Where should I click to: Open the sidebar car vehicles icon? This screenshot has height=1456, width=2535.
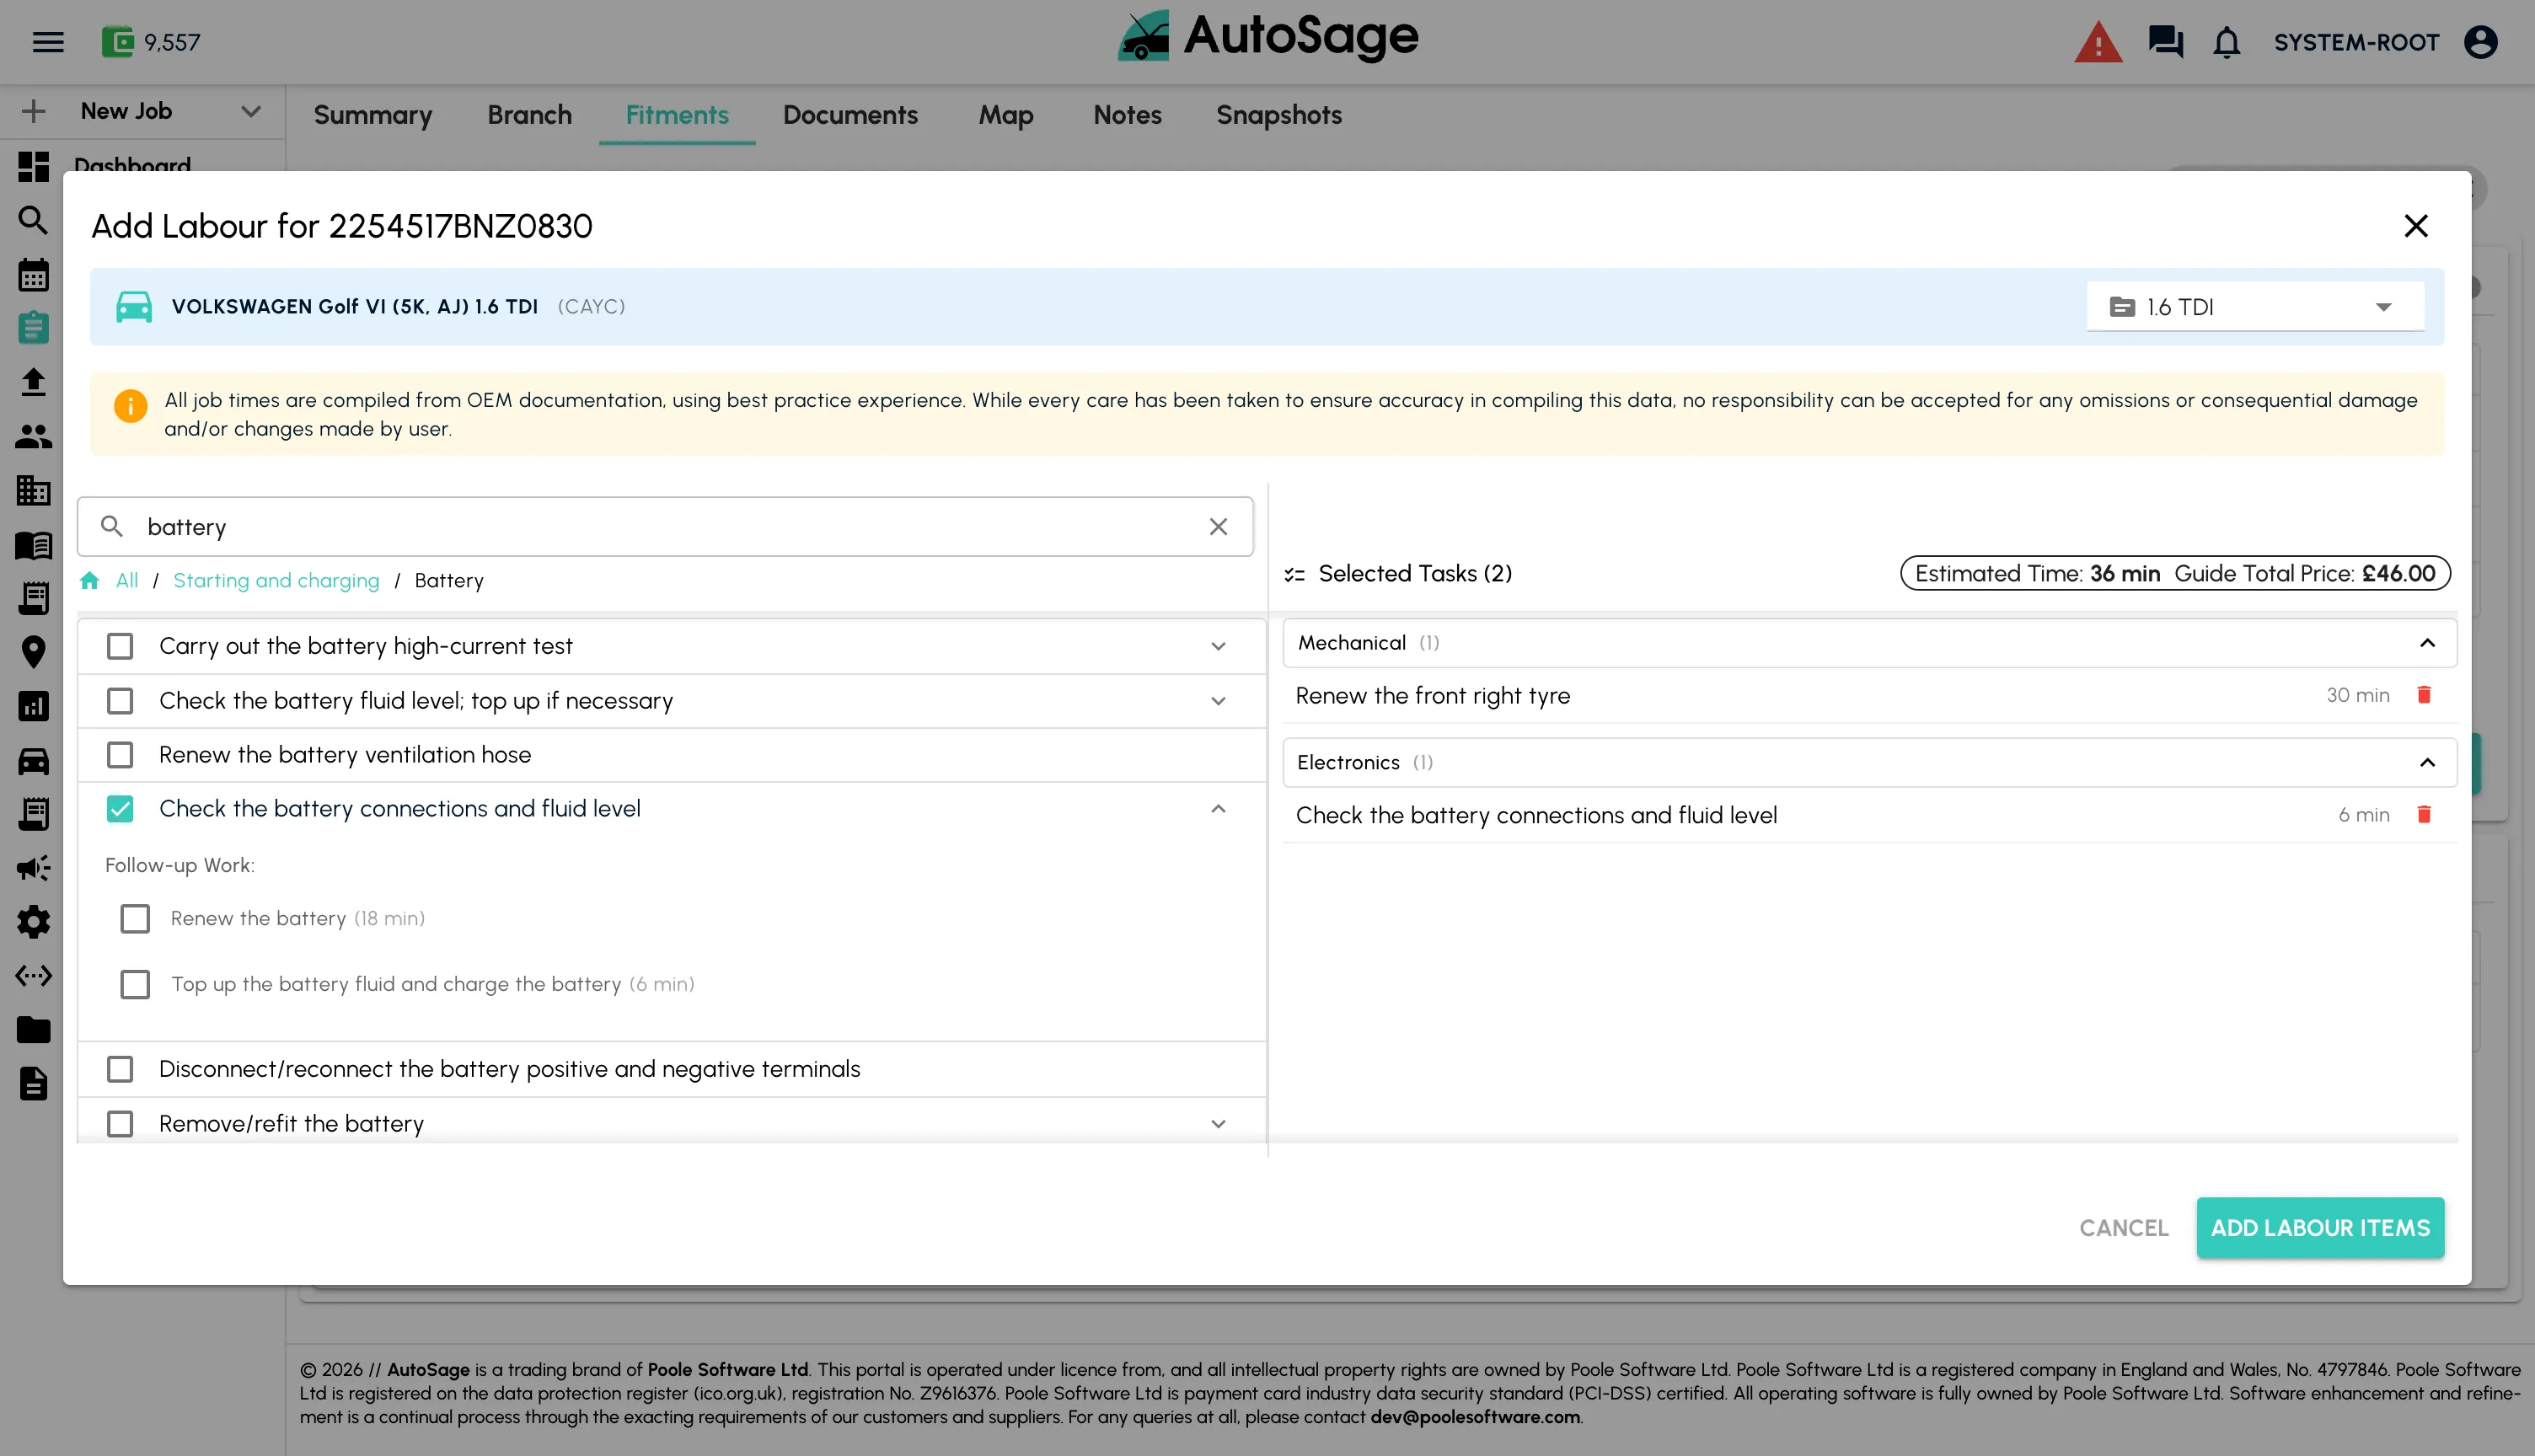point(33,761)
